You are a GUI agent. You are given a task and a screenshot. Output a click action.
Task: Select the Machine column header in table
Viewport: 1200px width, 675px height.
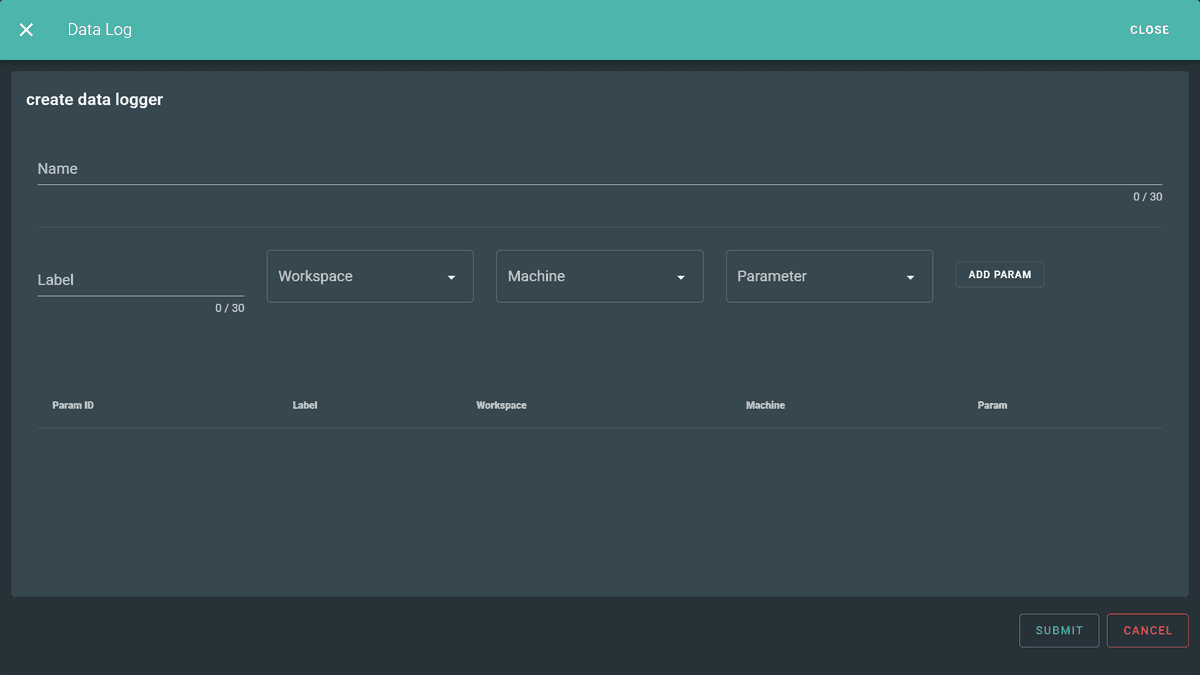click(765, 405)
